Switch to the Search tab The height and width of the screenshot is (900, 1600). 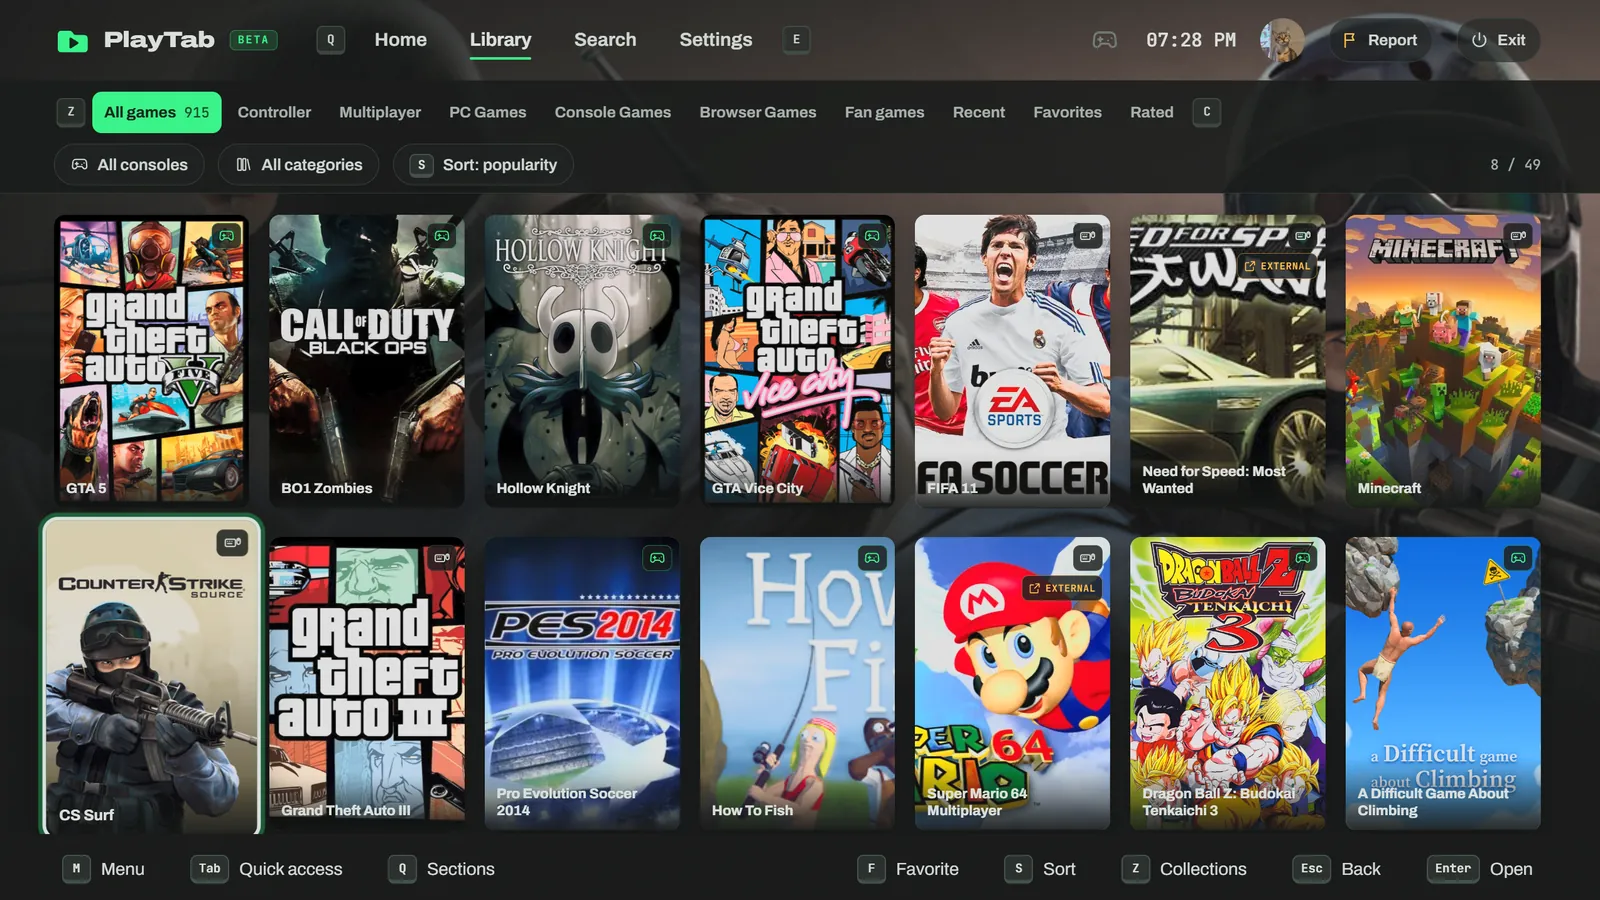click(605, 40)
